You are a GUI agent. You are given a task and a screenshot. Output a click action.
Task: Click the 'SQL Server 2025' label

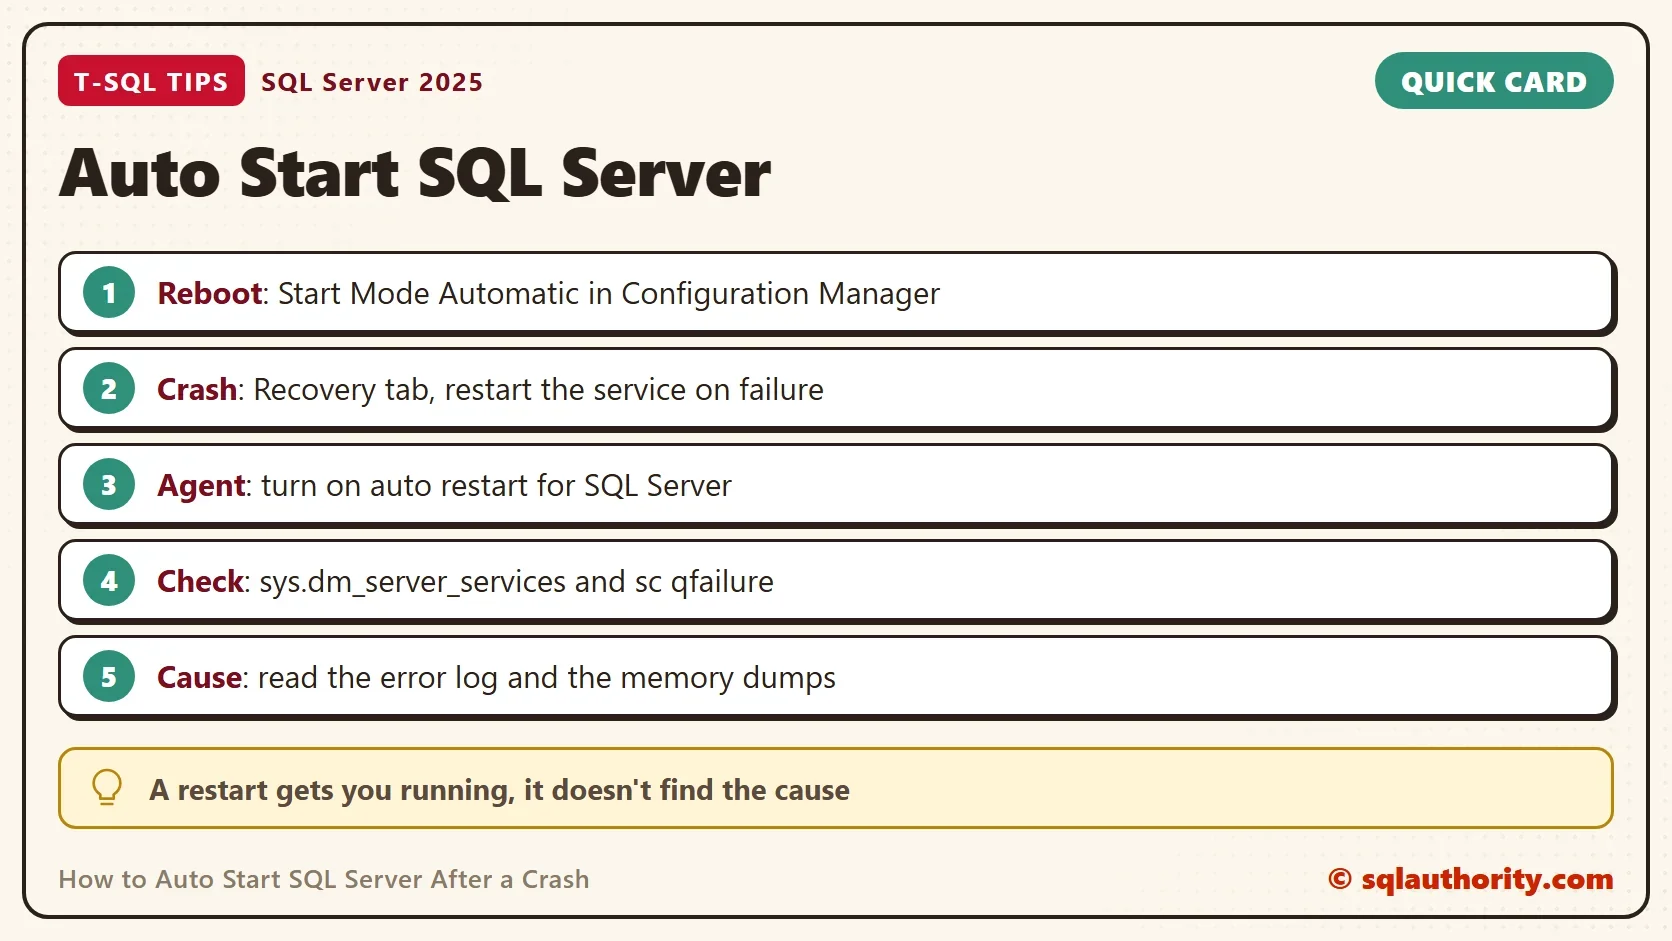point(372,82)
